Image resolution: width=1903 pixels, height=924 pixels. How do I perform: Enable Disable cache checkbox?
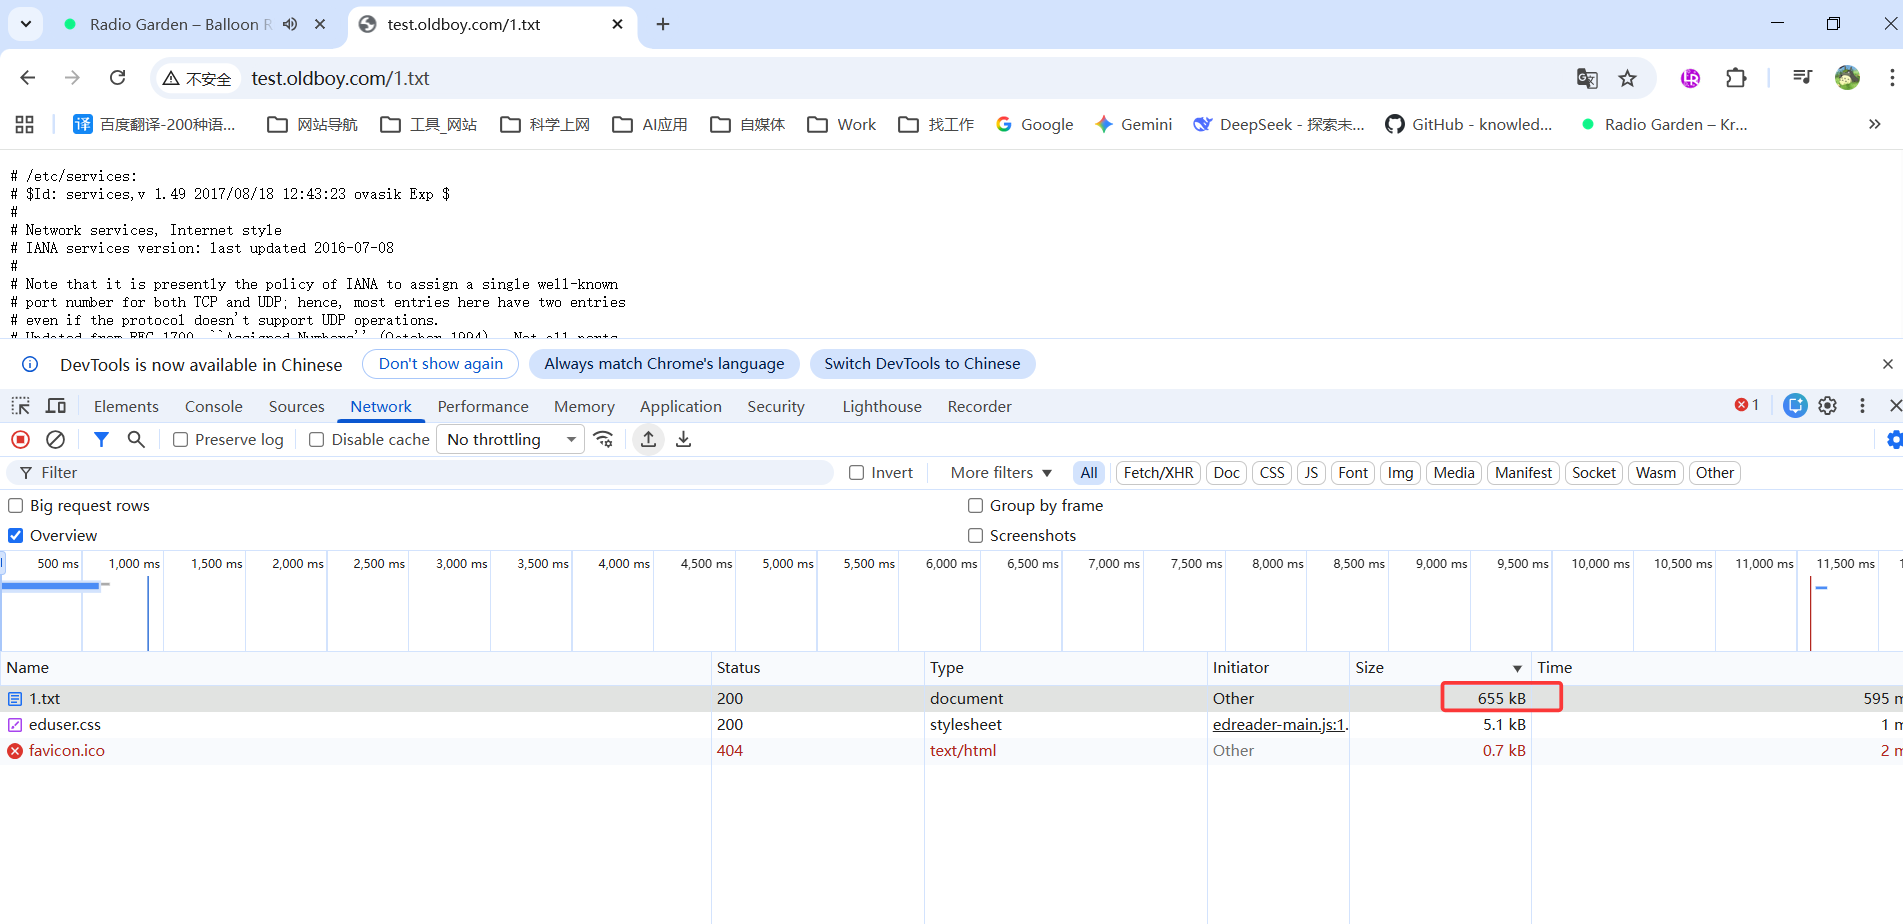pos(317,439)
